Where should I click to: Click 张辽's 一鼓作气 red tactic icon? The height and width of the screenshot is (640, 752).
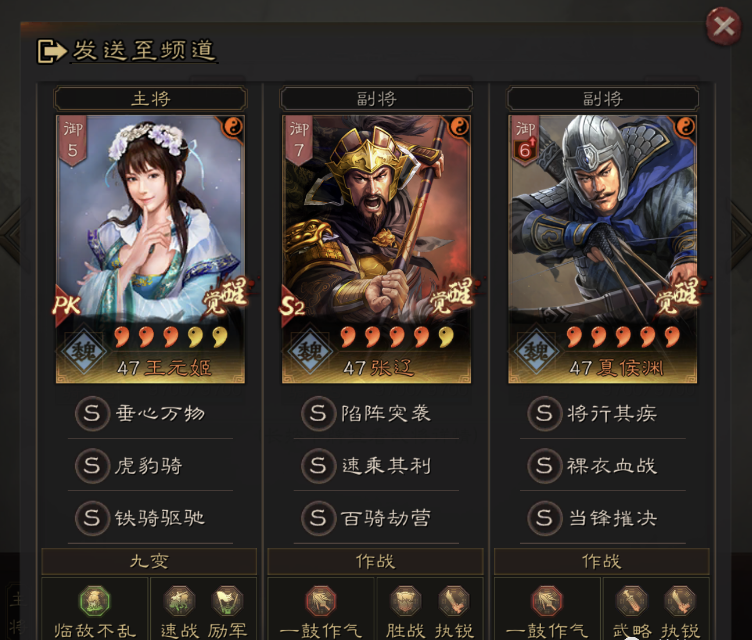coord(321,601)
